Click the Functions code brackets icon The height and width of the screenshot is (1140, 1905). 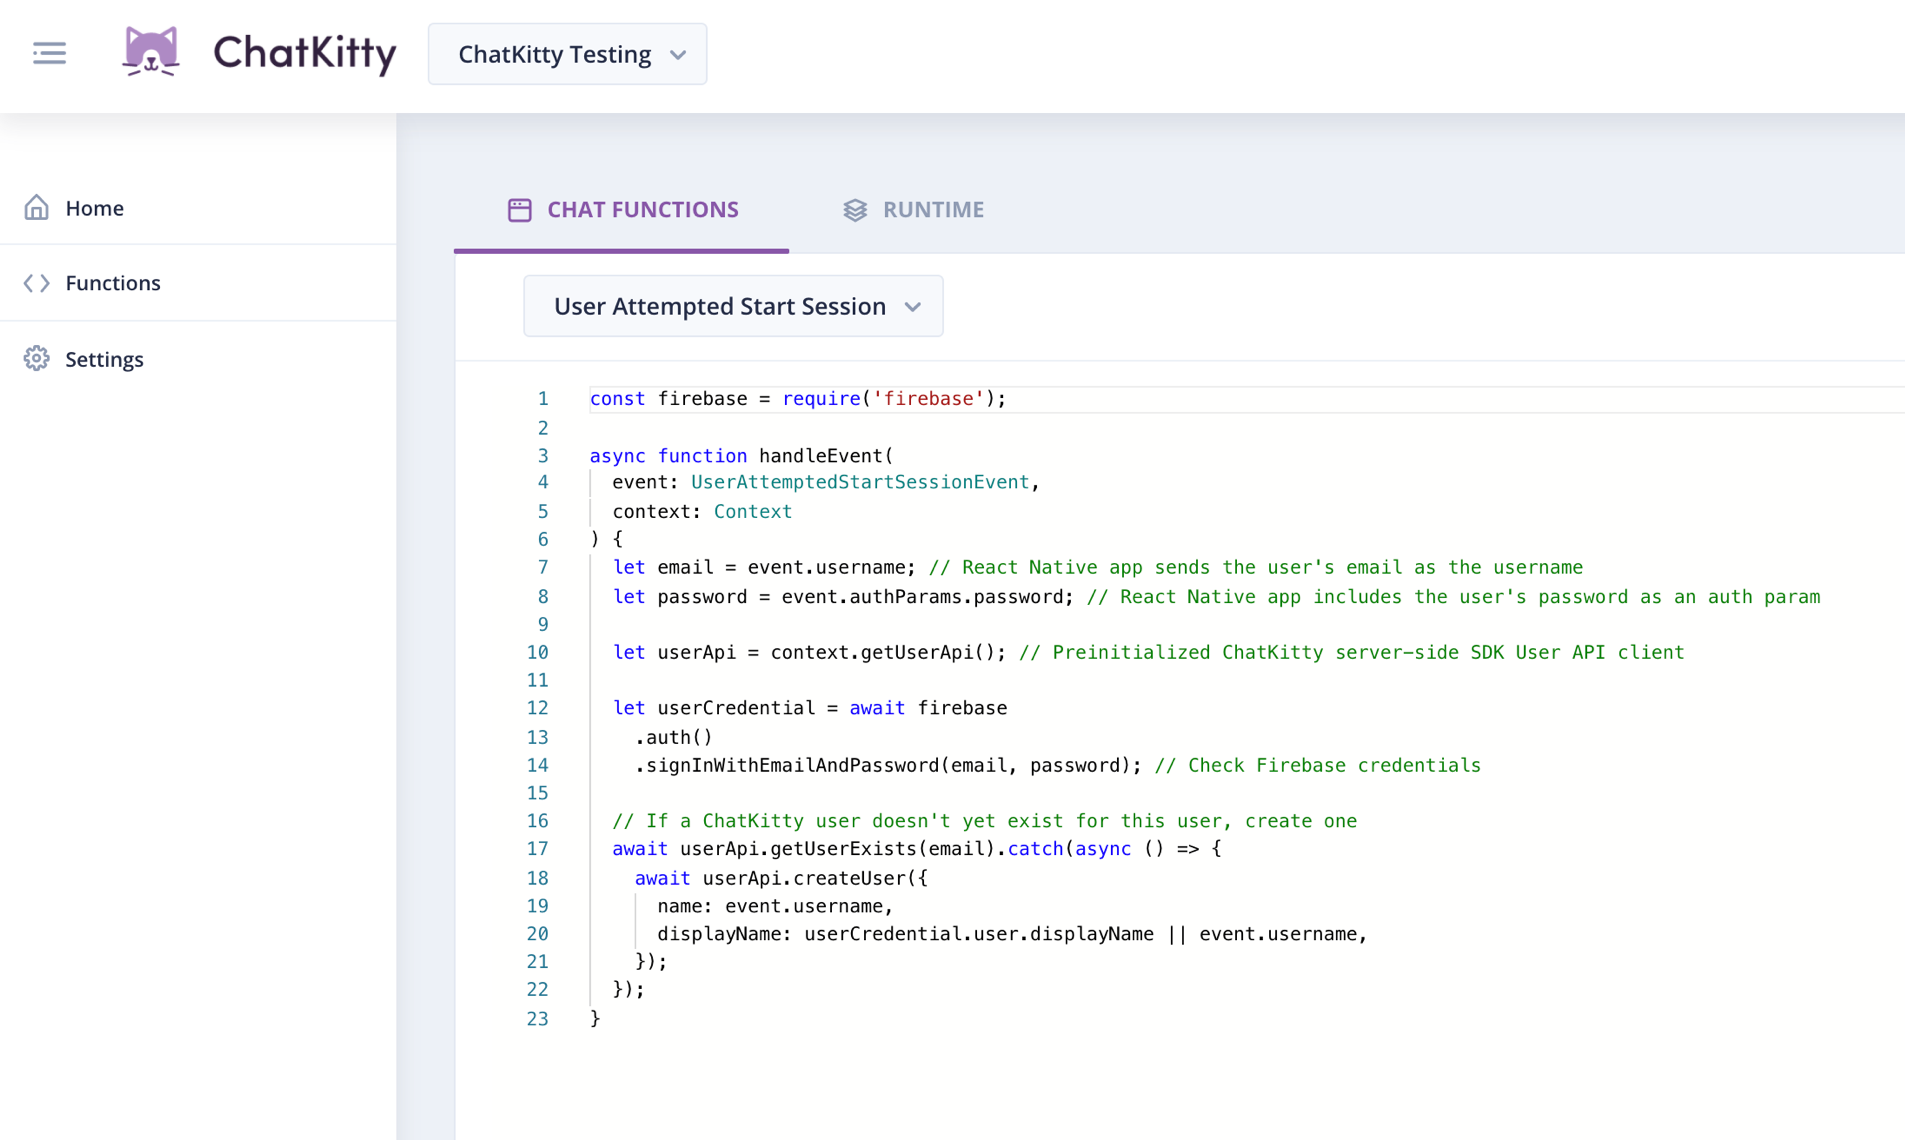point(37,283)
